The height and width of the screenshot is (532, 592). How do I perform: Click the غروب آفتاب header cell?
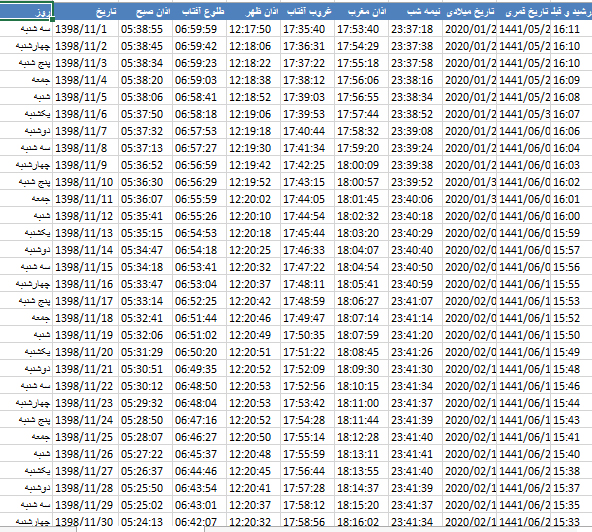[307, 11]
